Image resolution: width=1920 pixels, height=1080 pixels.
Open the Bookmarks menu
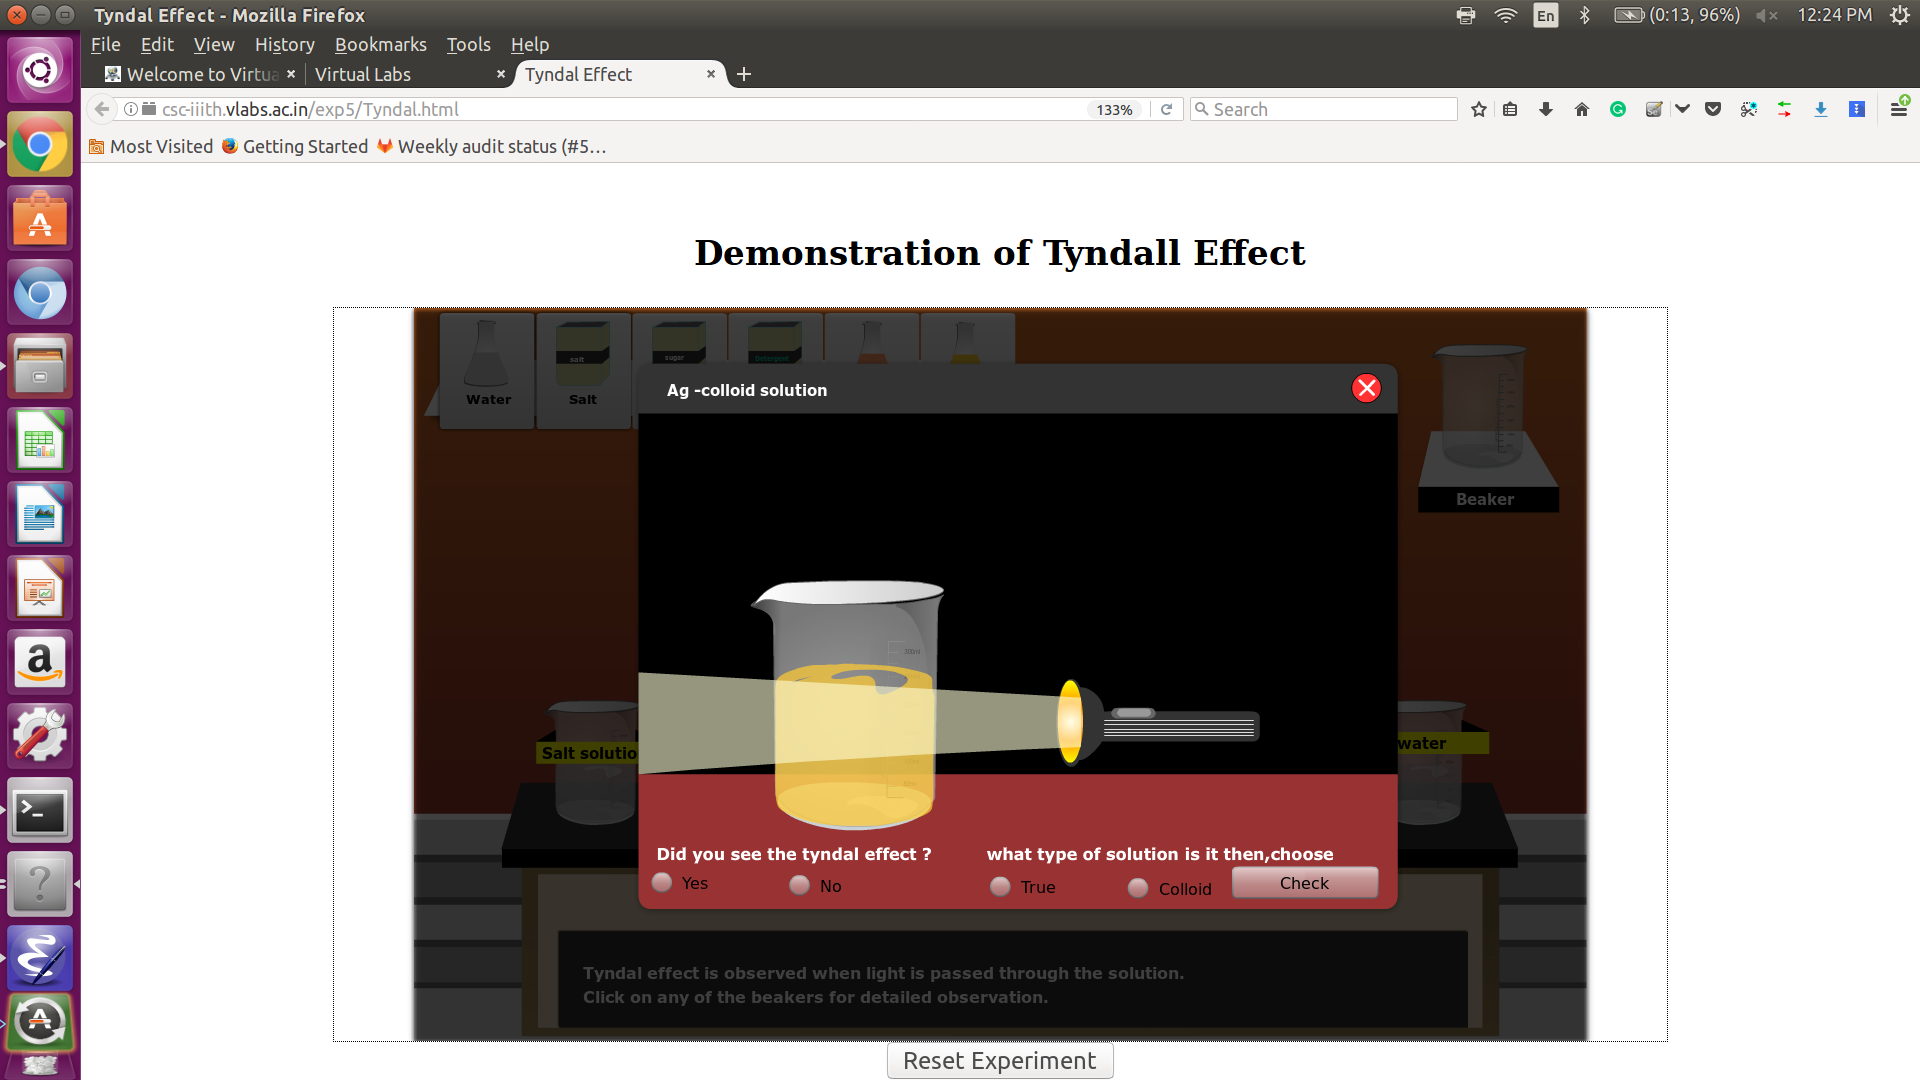tap(380, 45)
